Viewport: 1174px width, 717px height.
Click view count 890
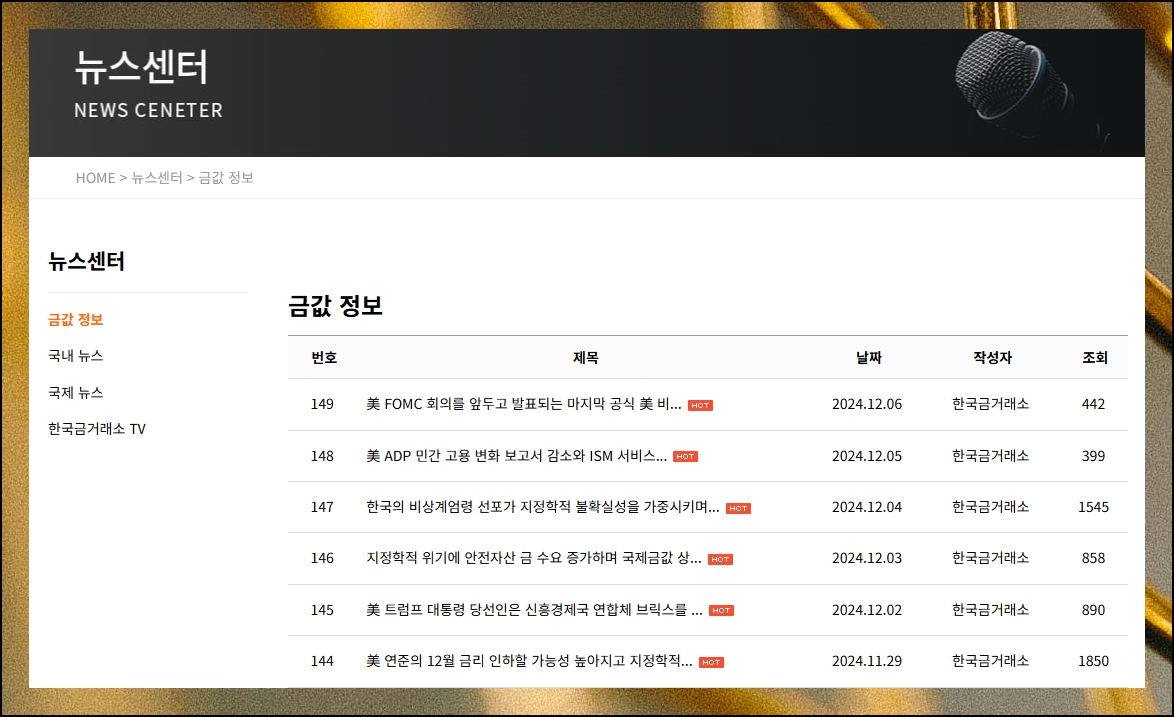[x=1093, y=610]
